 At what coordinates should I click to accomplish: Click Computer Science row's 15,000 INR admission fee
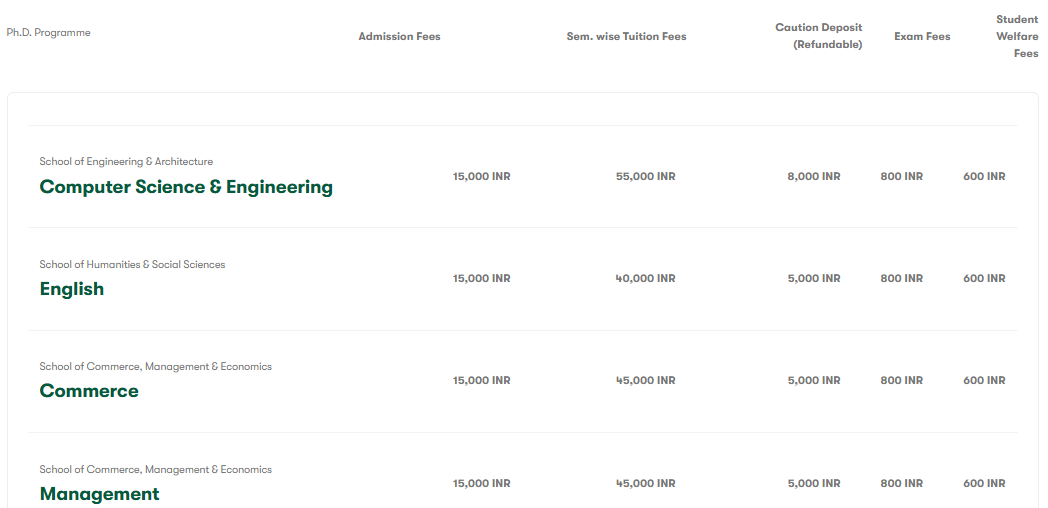tap(481, 177)
